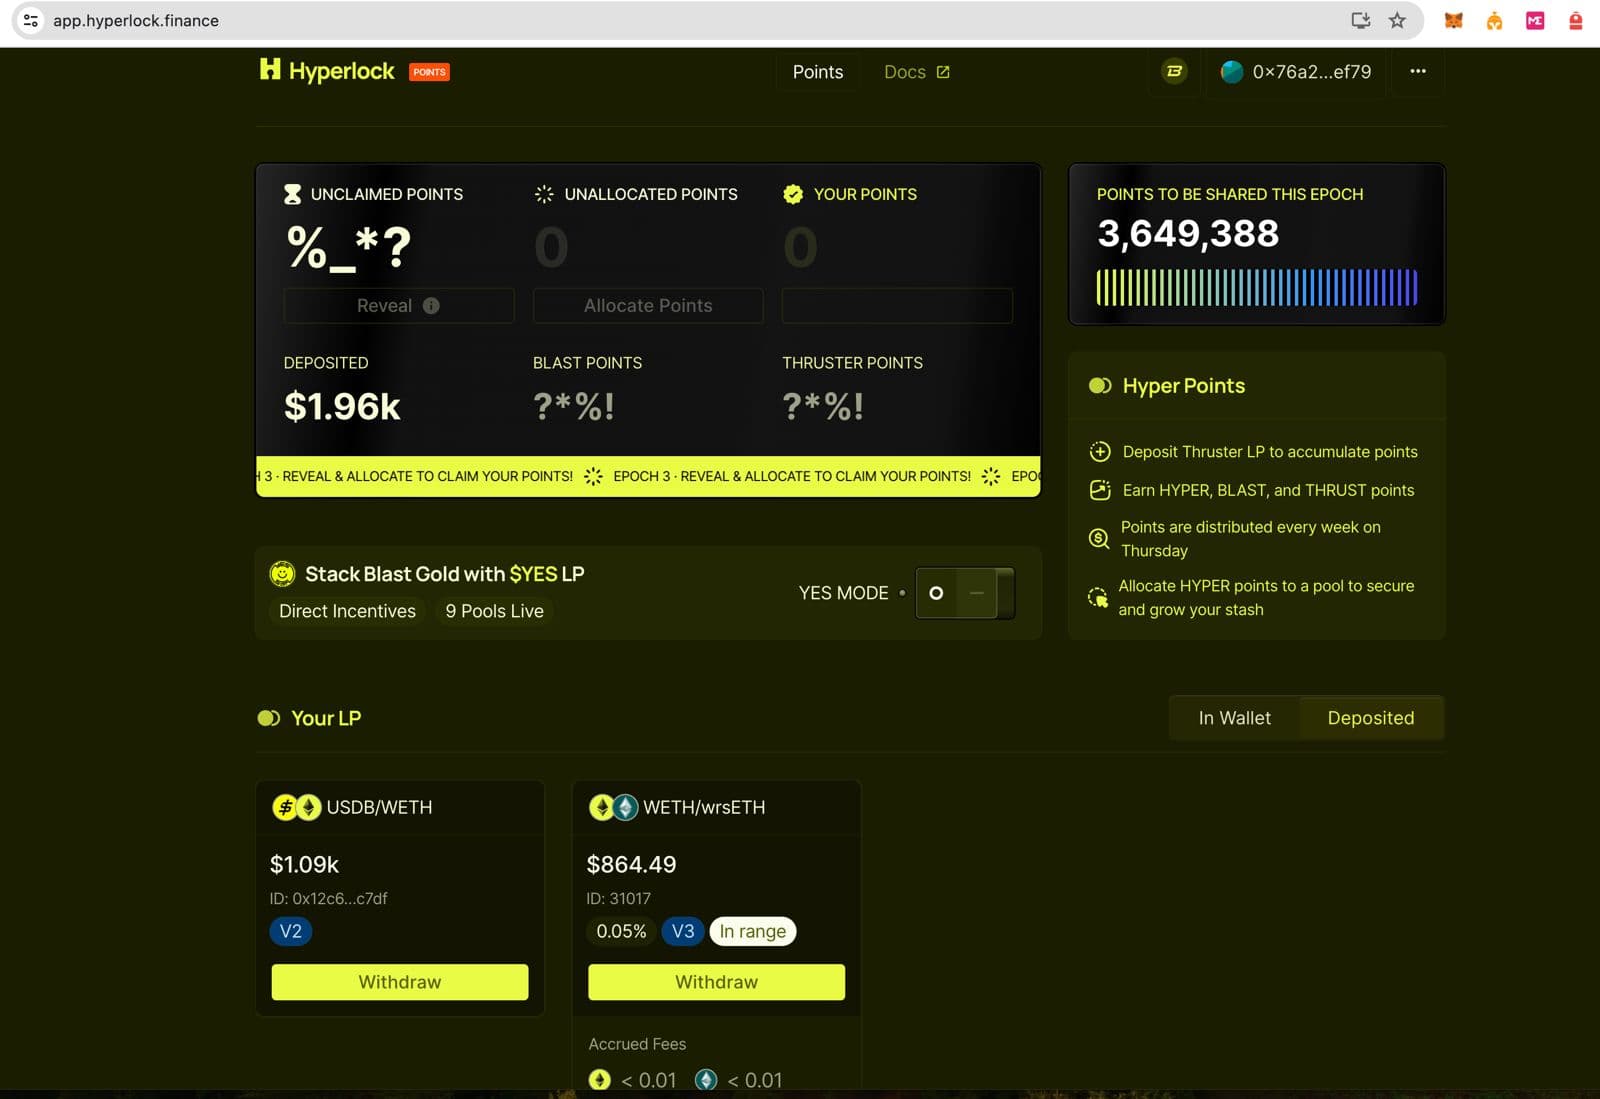Click the 3,649,388 epoch points value
Viewport: 1600px width, 1099px height.
1188,233
